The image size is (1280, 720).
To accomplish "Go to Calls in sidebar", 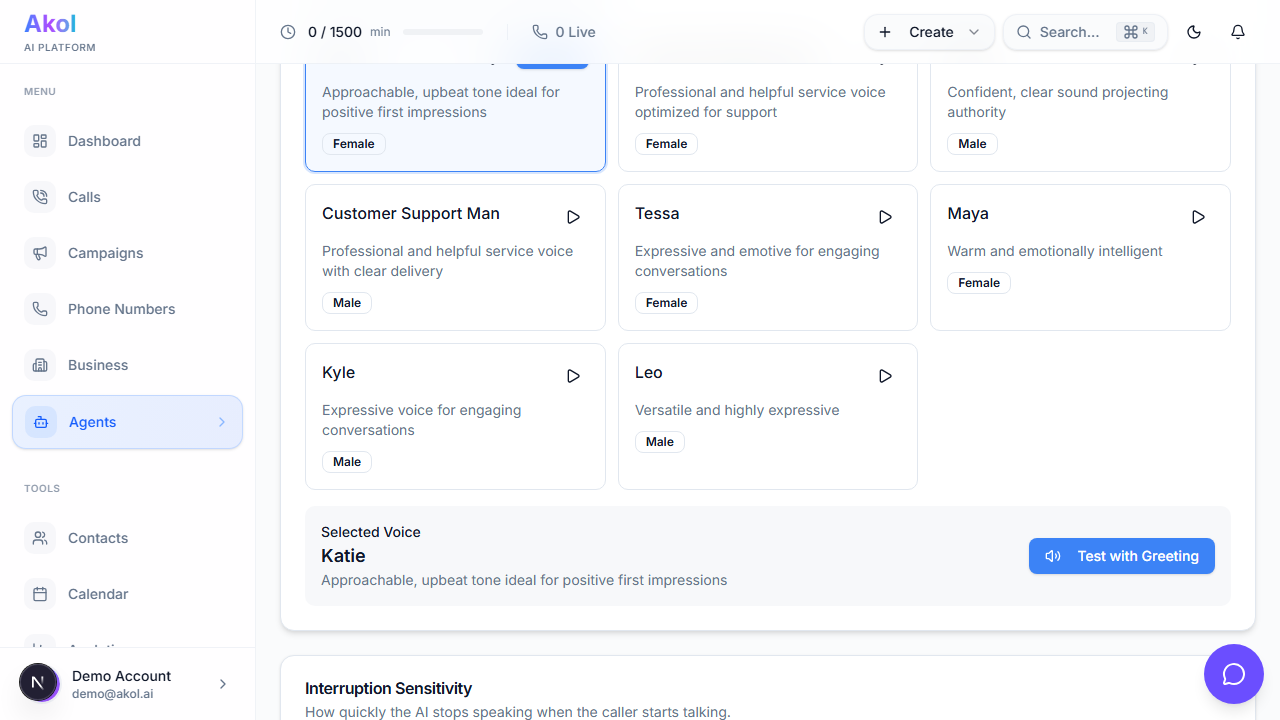I will (84, 197).
